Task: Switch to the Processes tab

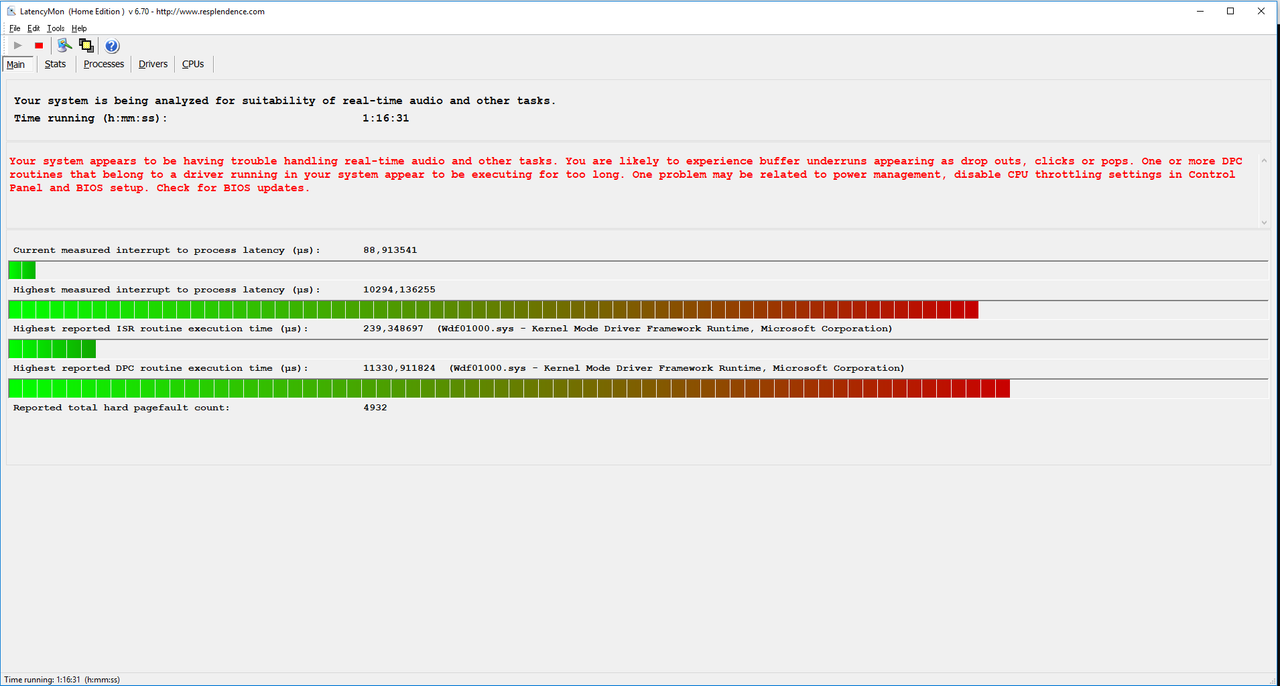Action: [104, 64]
